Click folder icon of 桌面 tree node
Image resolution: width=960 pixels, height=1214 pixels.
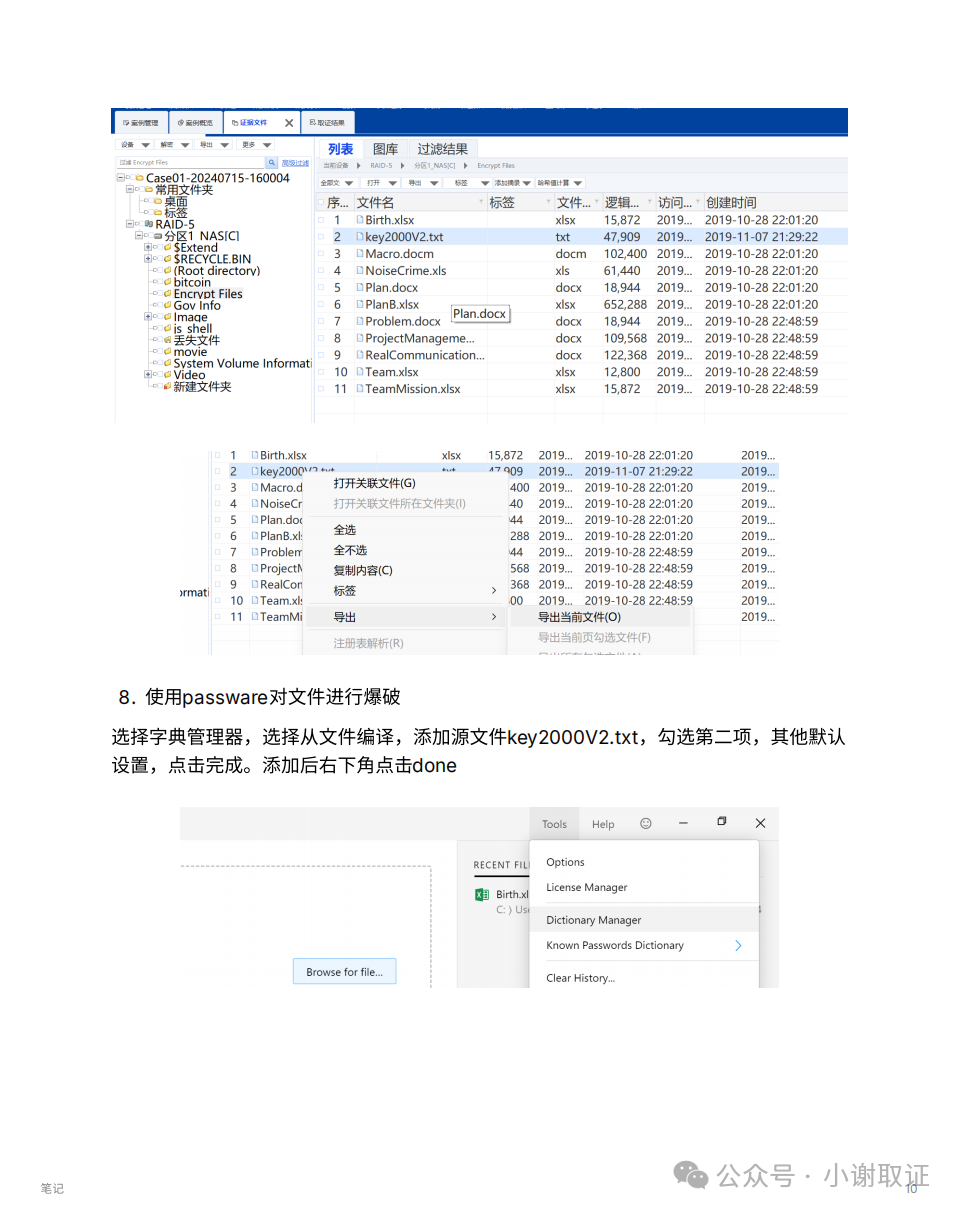coord(158,201)
